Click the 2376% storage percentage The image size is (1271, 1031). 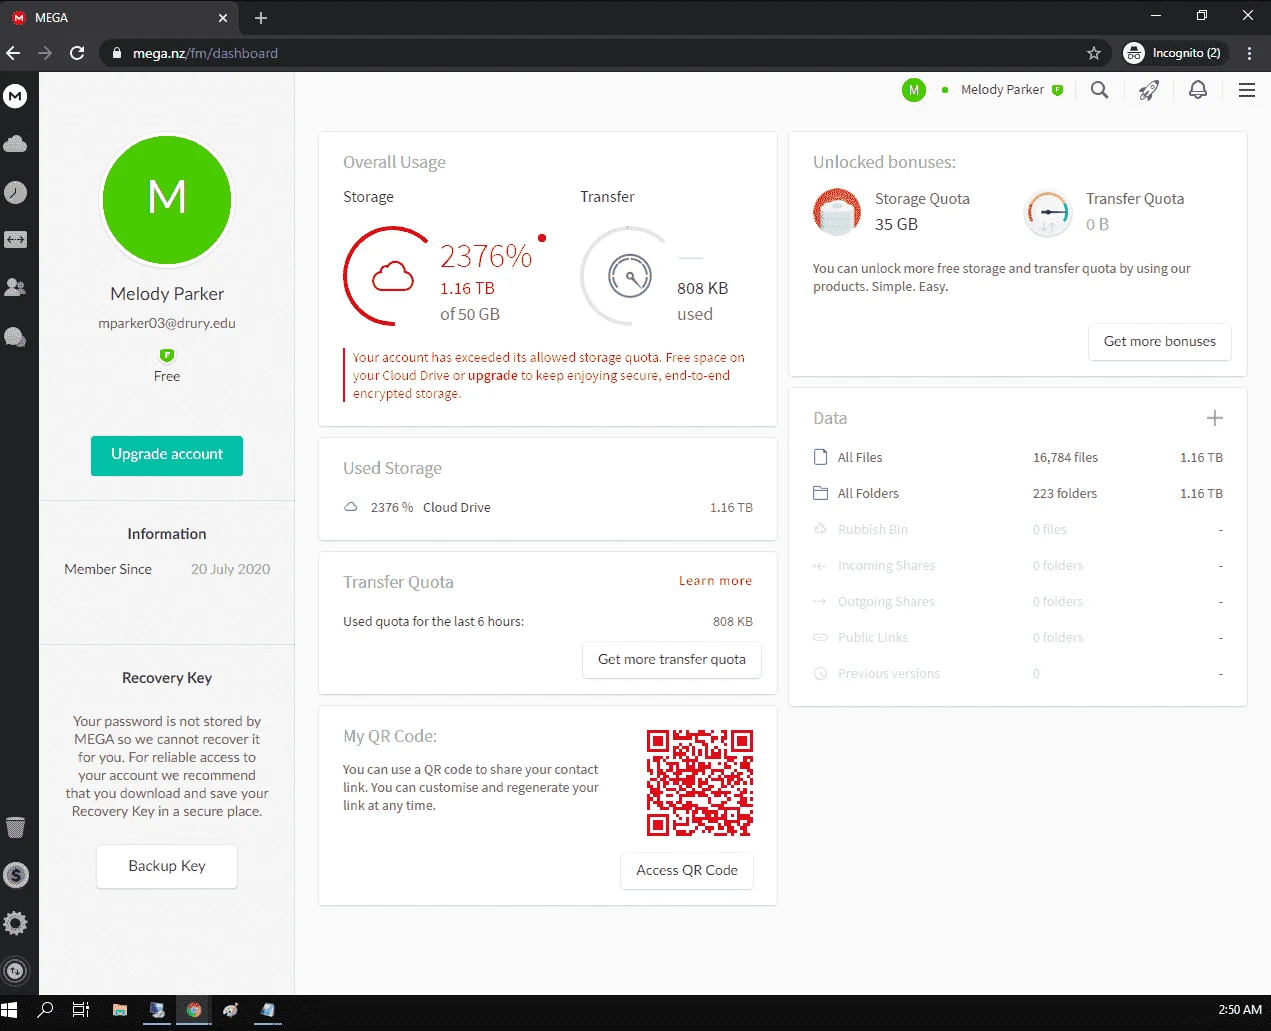click(x=486, y=256)
